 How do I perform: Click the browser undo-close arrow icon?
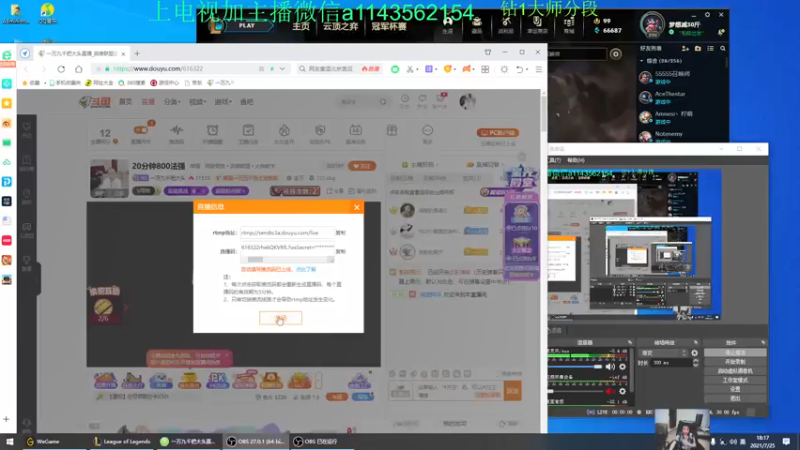(x=519, y=69)
